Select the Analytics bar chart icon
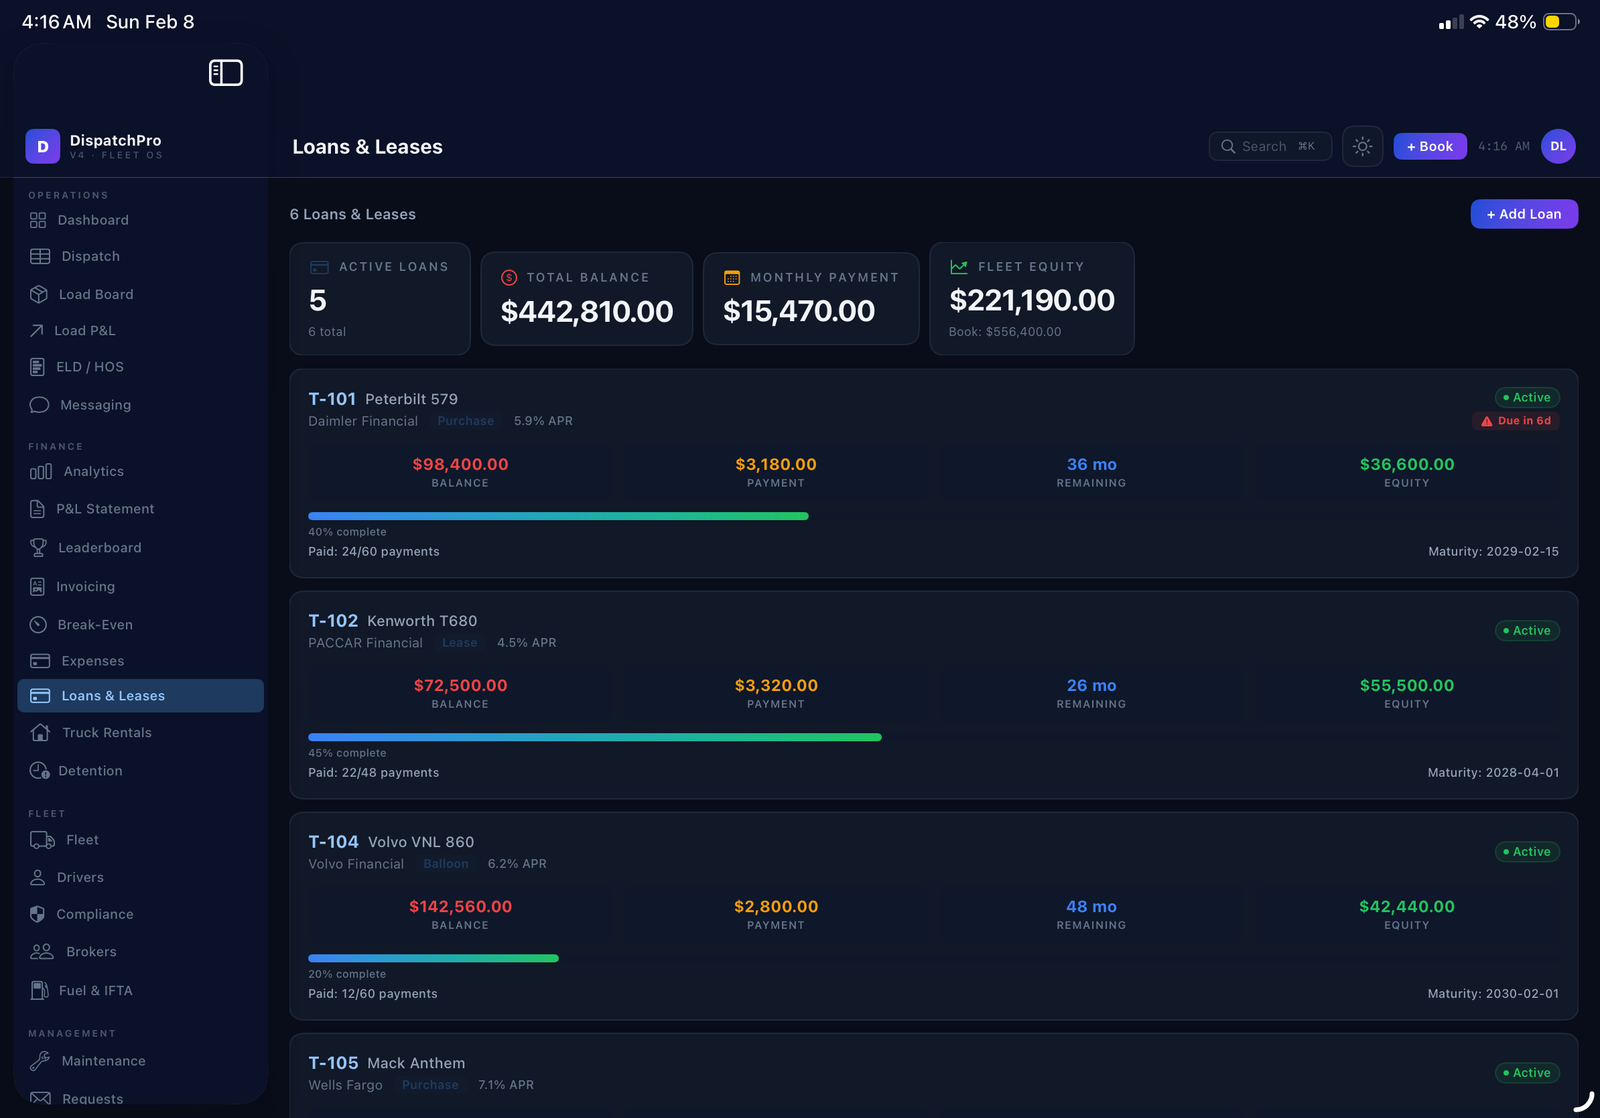The height and width of the screenshot is (1118, 1600). point(40,472)
